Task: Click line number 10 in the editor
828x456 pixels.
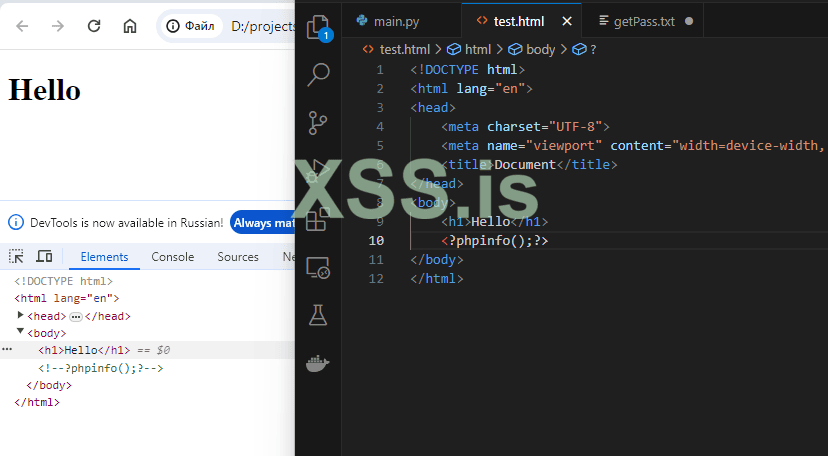Action: point(376,241)
